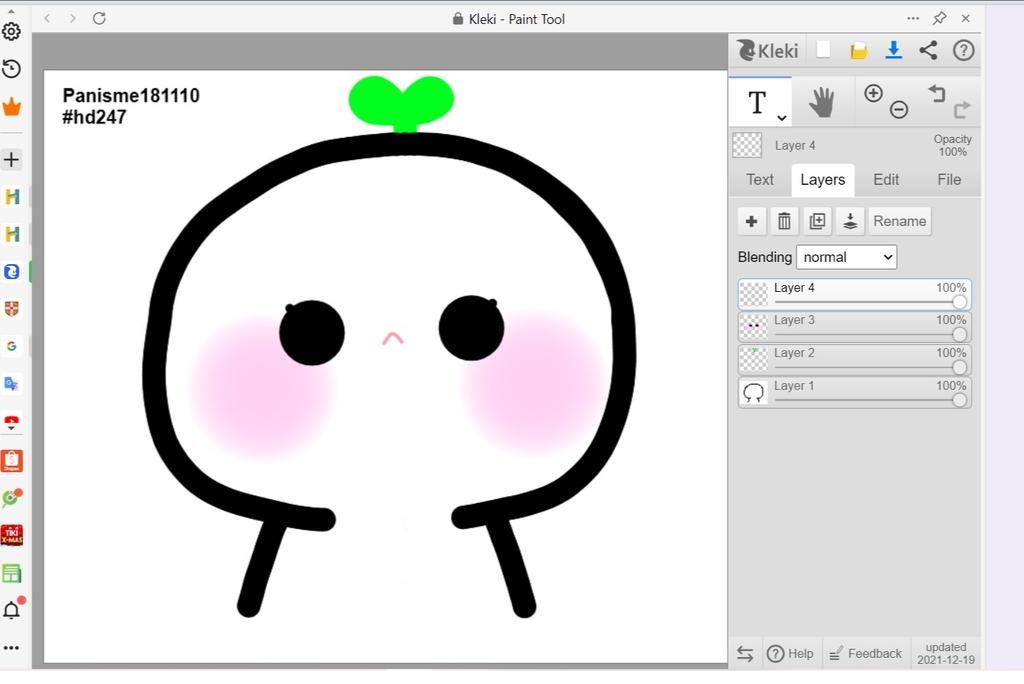
Task: Open an image with the yellow folder icon
Action: (859, 50)
